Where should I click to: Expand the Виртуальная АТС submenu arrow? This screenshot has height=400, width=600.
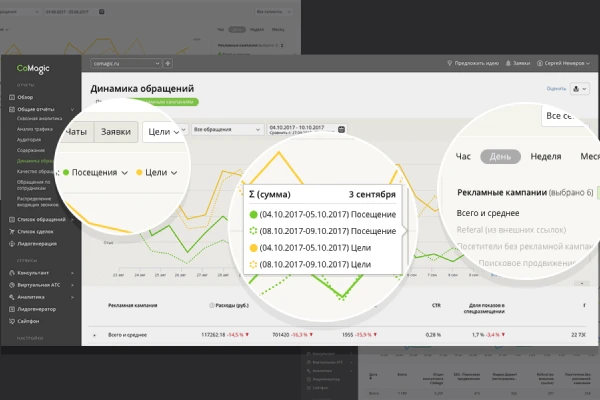[72, 285]
